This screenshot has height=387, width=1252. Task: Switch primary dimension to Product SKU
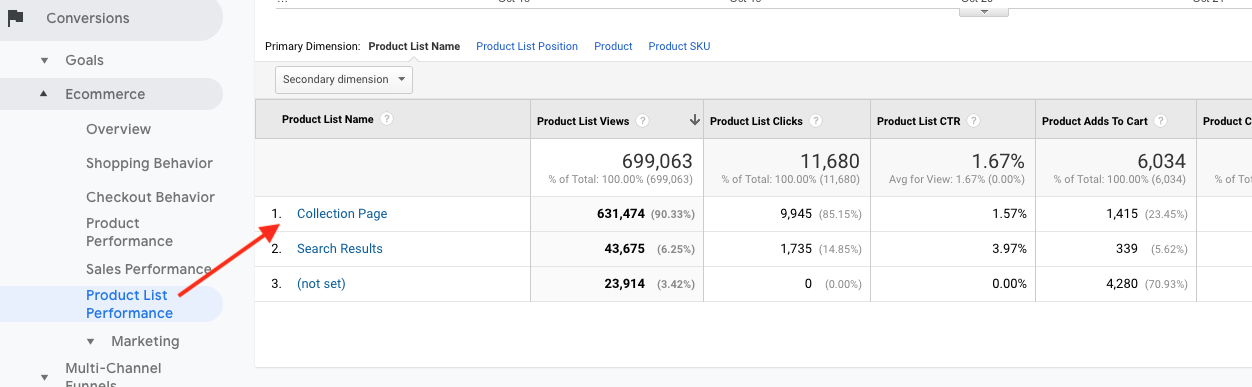click(x=679, y=46)
